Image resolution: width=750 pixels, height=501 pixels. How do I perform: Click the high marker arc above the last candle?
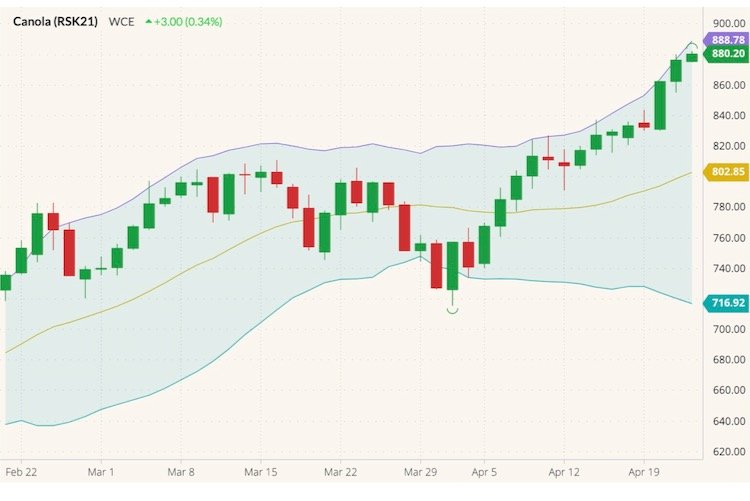[691, 45]
